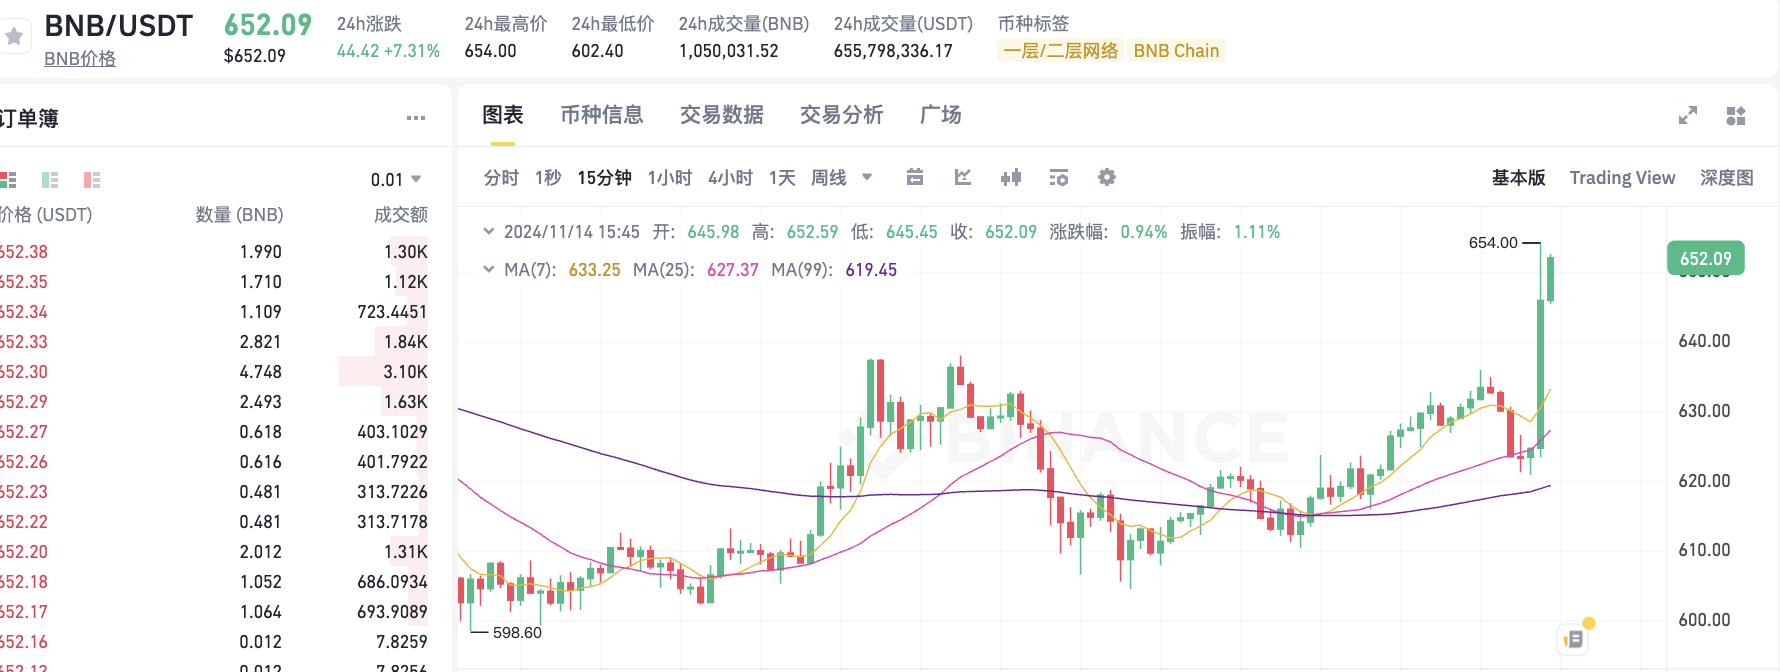This screenshot has height=672, width=1780.
Task: Open the 交易分析 tab
Action: coord(841,115)
